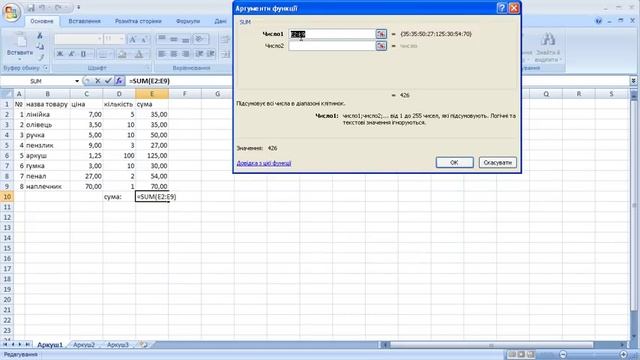The image size is (640, 360).
Task: Open the Дані ribbon tab
Action: [x=220, y=21]
